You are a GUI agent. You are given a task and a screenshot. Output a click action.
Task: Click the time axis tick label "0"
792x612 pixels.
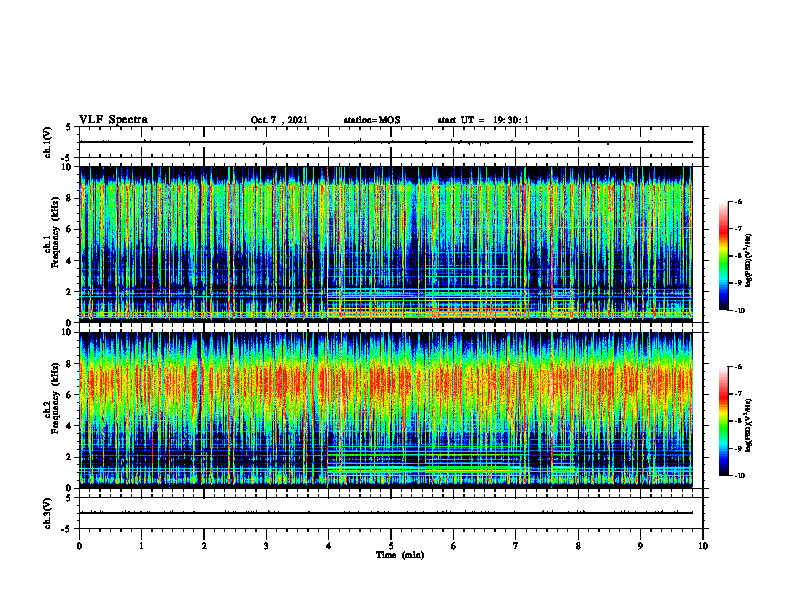point(79,546)
